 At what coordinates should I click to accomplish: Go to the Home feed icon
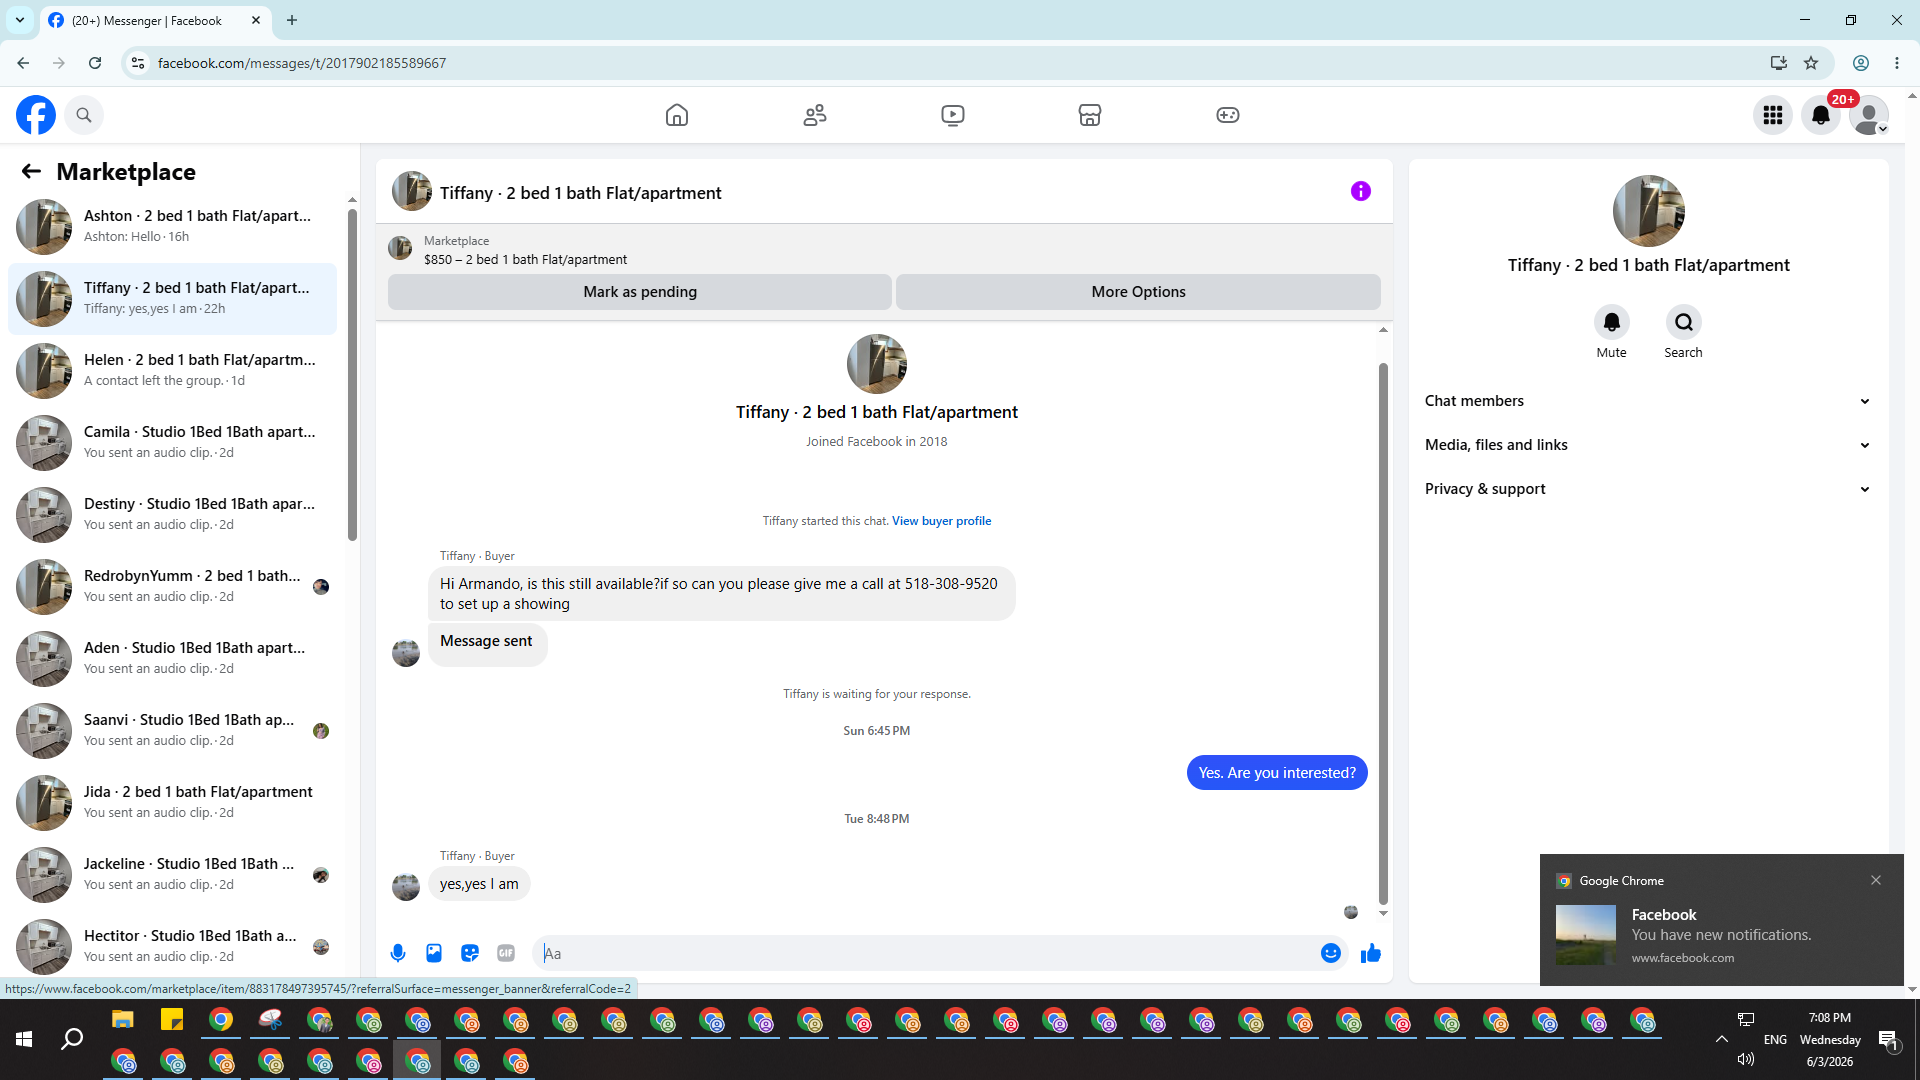pyautogui.click(x=677, y=115)
